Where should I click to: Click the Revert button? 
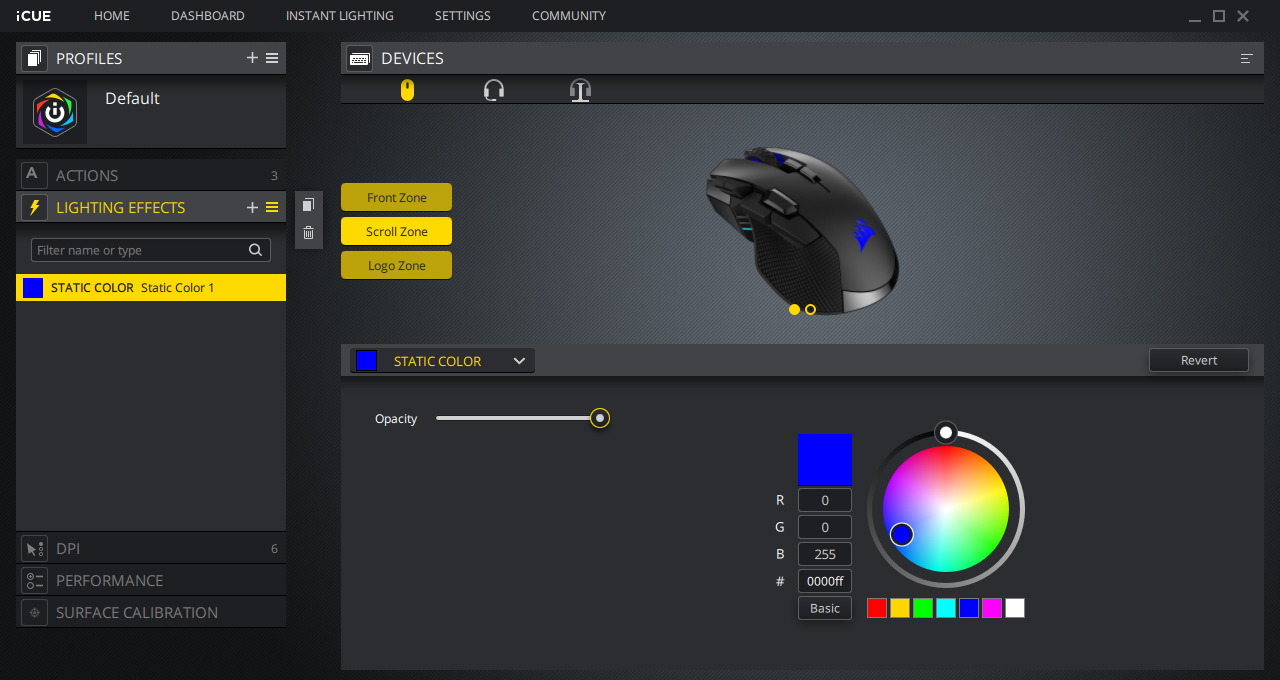pos(1199,360)
